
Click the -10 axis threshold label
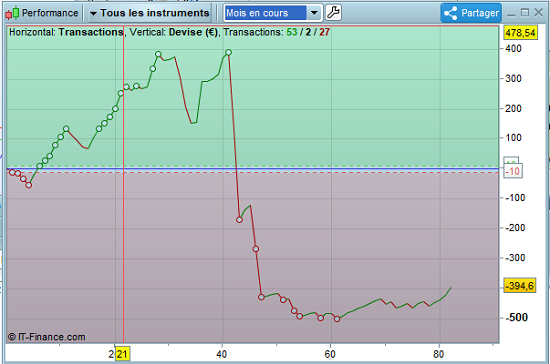tap(513, 171)
